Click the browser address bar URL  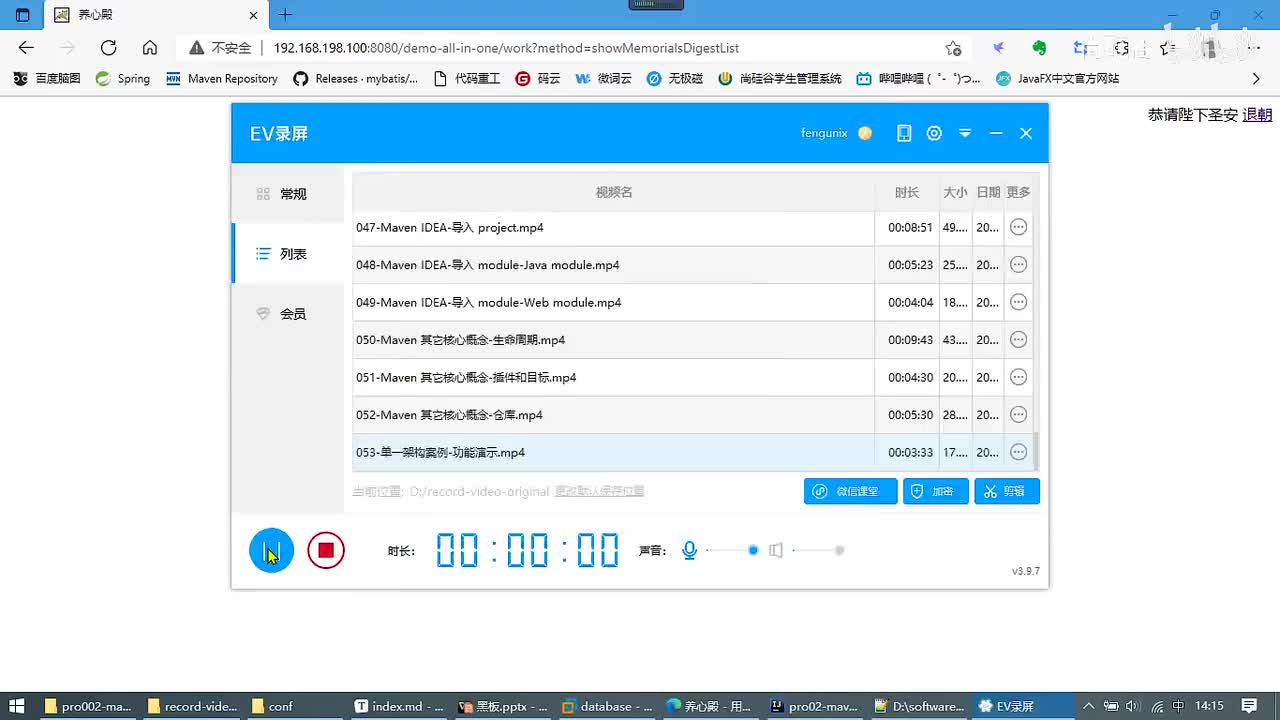pos(506,48)
